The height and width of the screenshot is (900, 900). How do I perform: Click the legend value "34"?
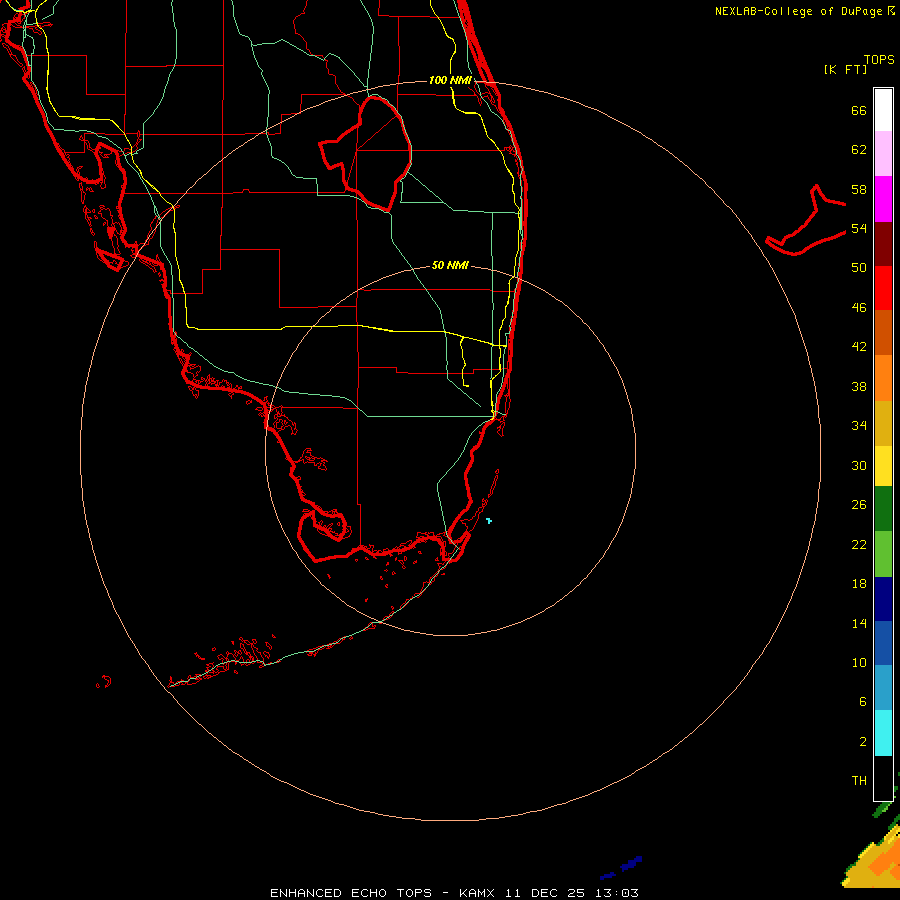[x=859, y=425]
